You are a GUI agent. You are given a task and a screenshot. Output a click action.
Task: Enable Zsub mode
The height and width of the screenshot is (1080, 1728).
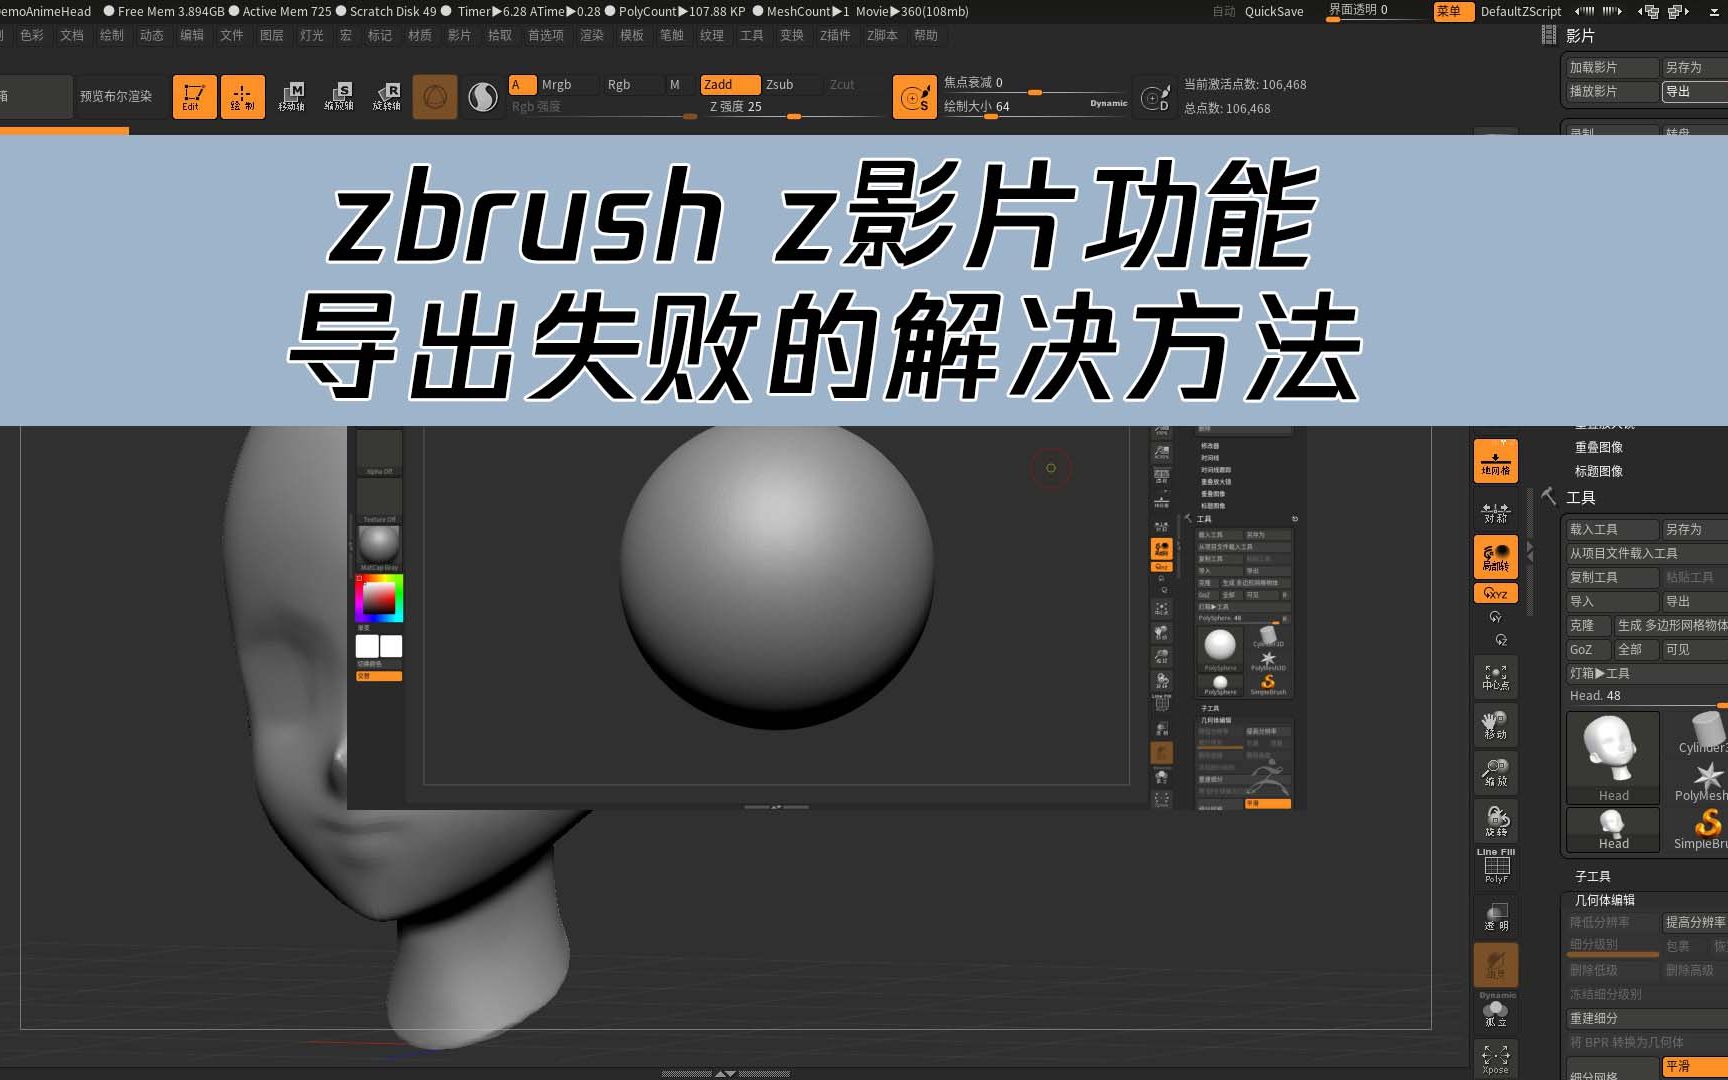tap(792, 85)
